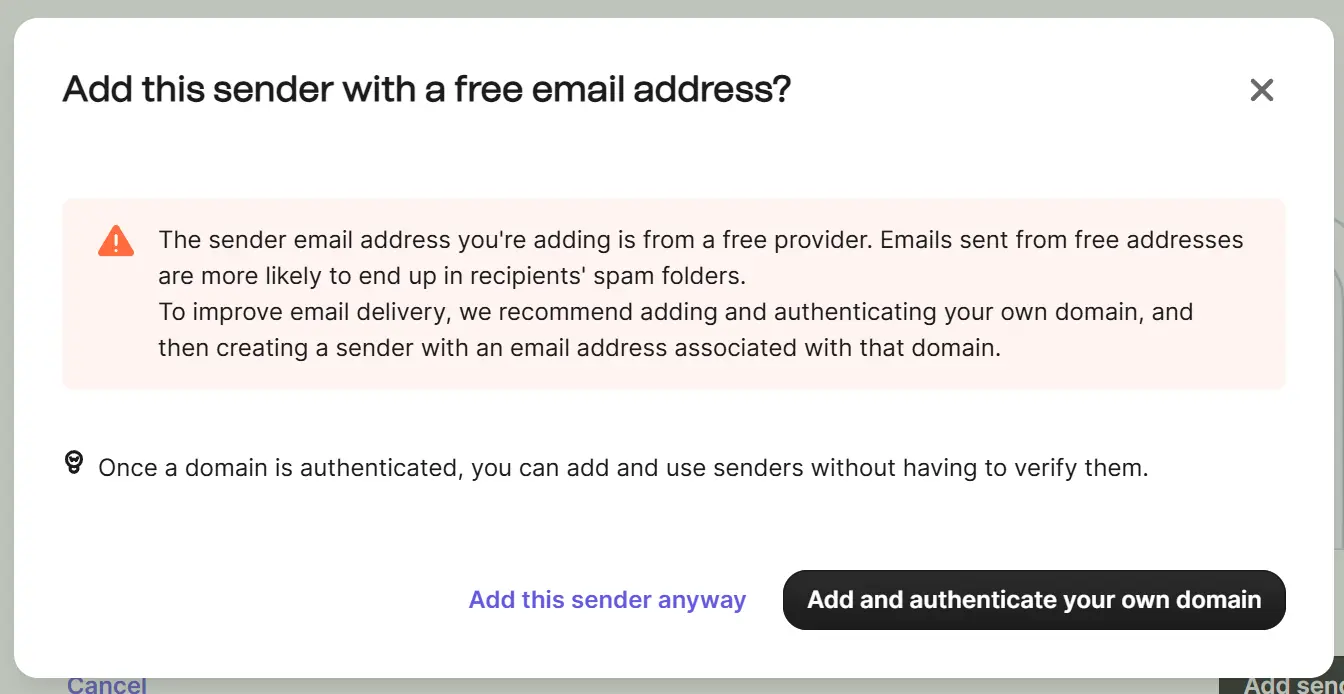Screen dimensions: 1344x694
Task: Click the "Once a domain is authenticated" tip text
Action: pos(623,467)
